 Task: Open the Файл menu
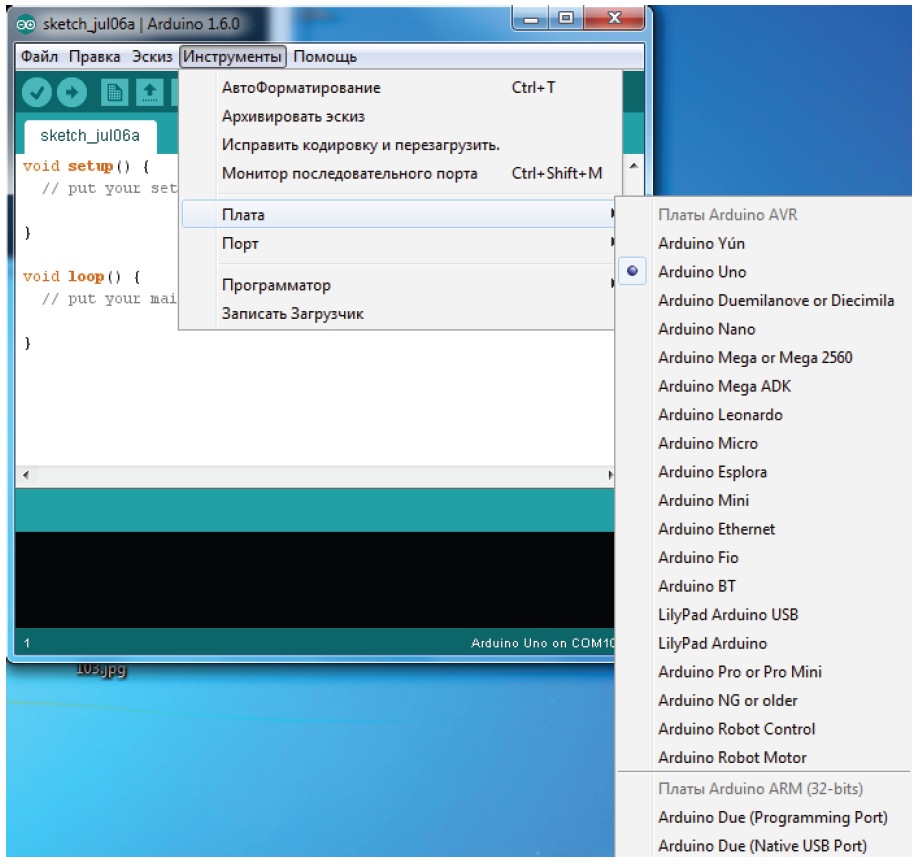[38, 56]
